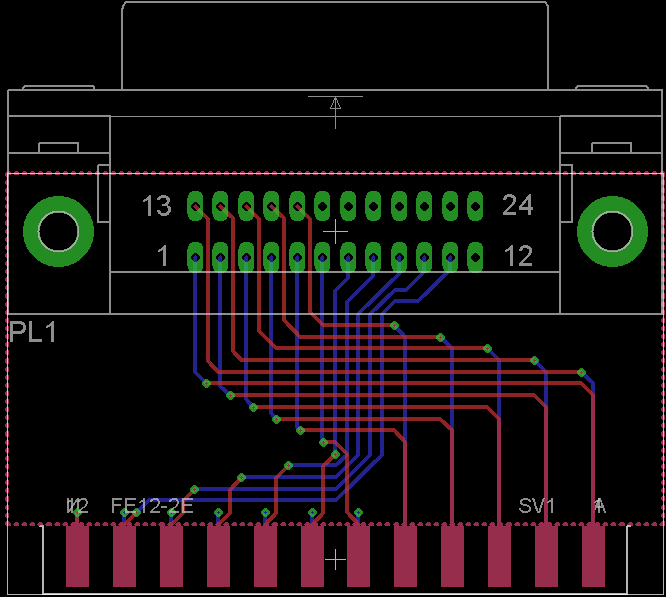Select PL1 pad 24 next to its label
The height and width of the screenshot is (597, 666).
click(x=475, y=206)
